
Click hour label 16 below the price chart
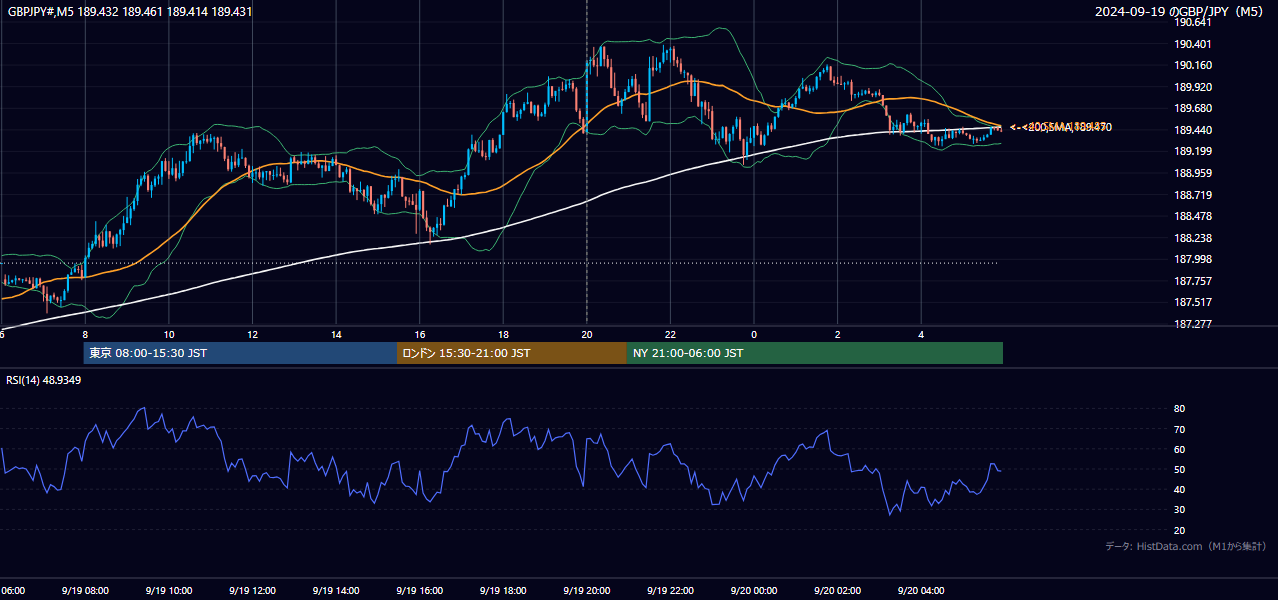[420, 334]
